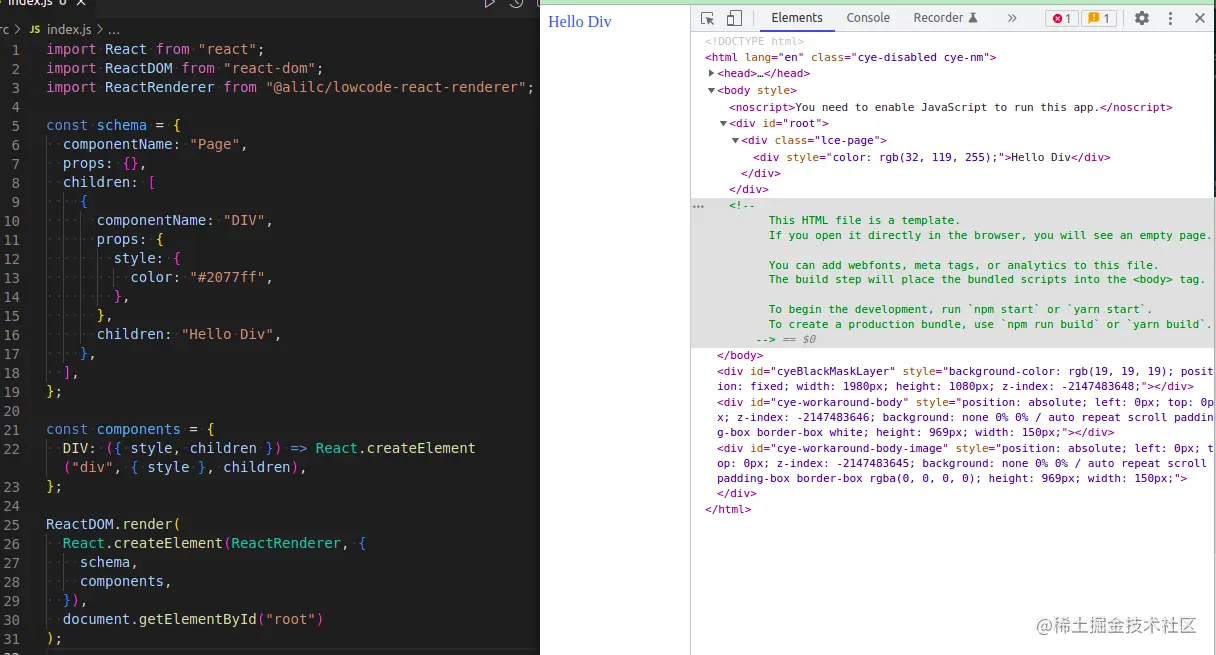
Task: Collapse the div#root tree node
Action: tap(722, 123)
